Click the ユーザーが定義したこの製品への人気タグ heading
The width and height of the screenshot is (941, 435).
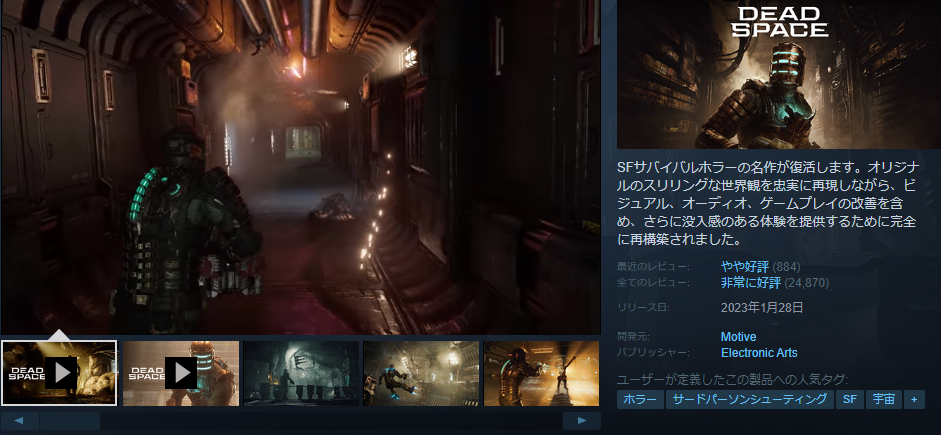coord(732,380)
